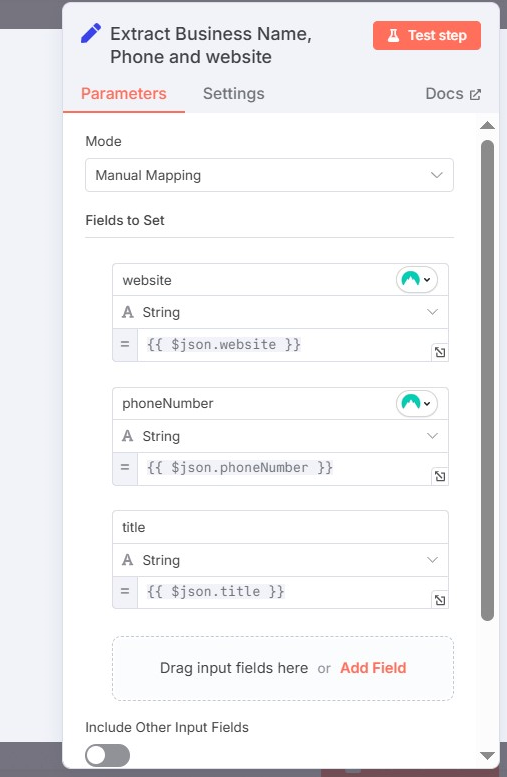
Task: Expand the website expression editor icon
Action: [440, 352]
